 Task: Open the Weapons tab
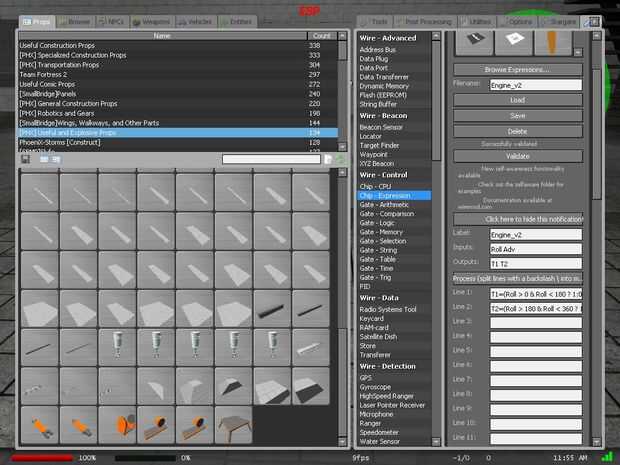(152, 22)
